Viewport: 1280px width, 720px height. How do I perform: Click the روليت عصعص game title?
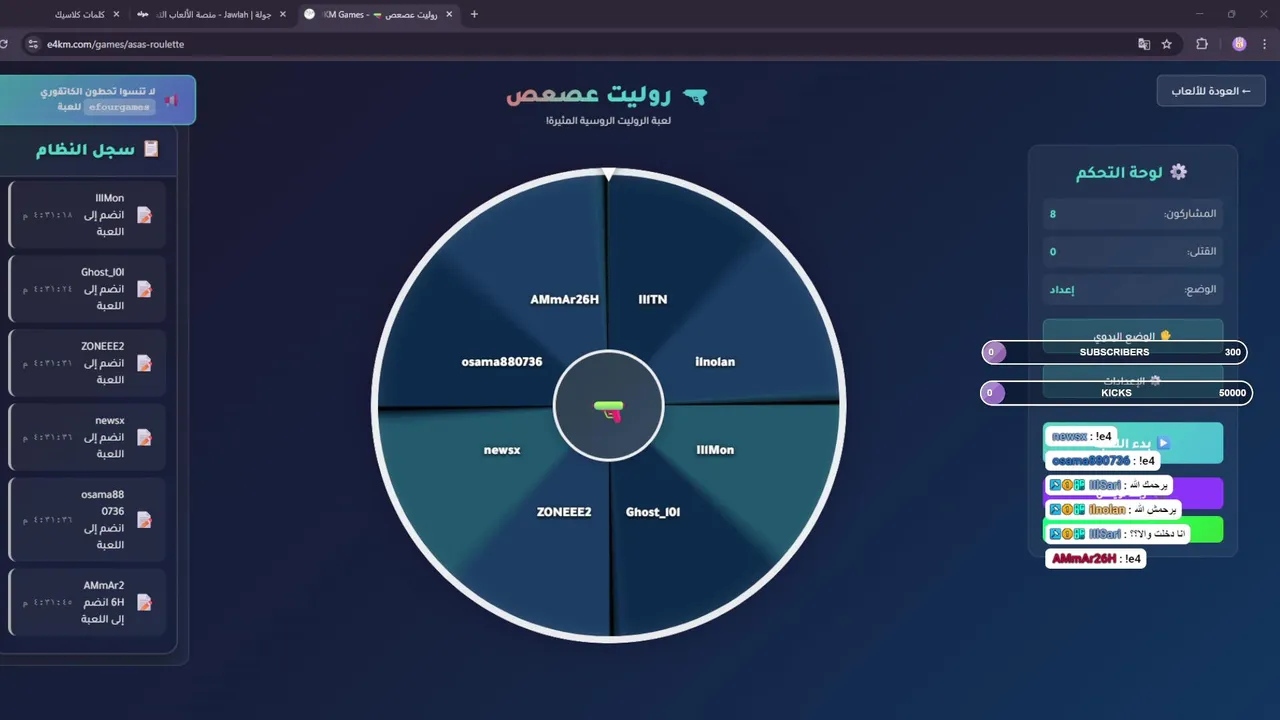587,96
